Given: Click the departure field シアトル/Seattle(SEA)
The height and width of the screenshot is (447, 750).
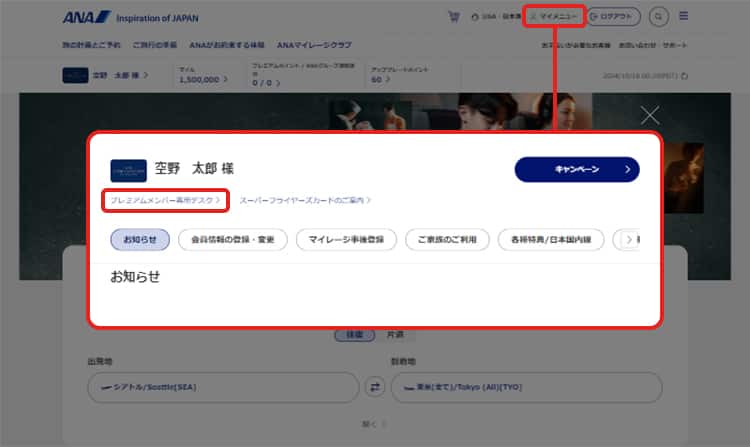Looking at the screenshot, I should point(222,387).
